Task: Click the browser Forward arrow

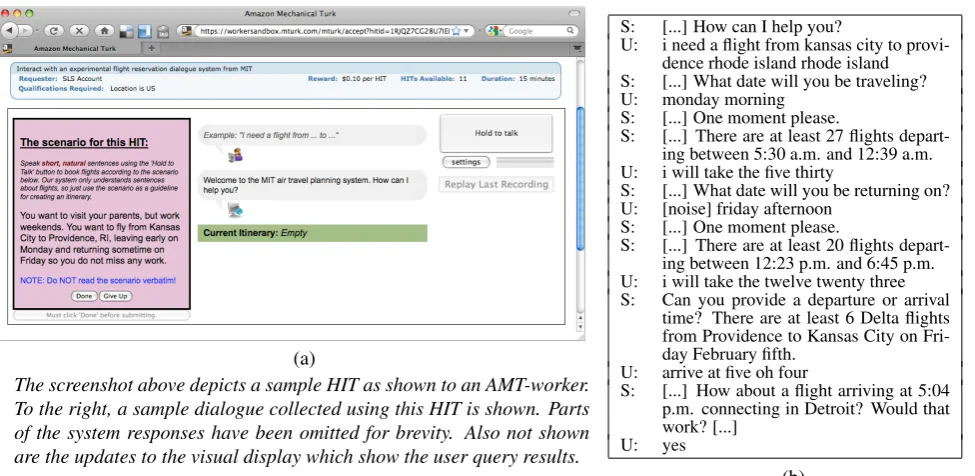Action: 26,30
